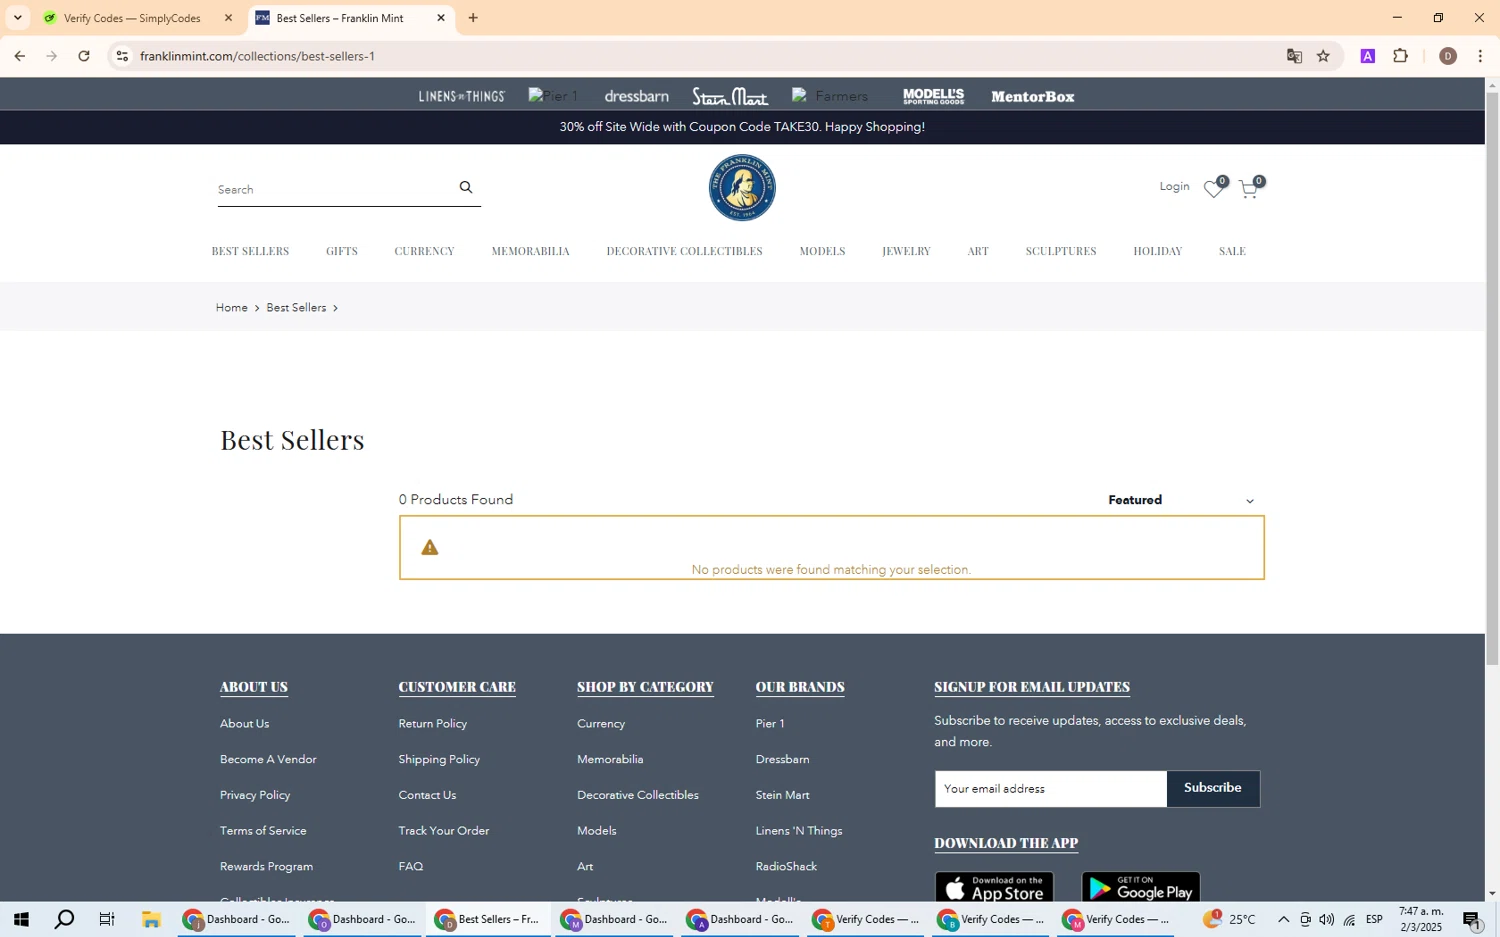Click the page vertical scrollbar
The height and width of the screenshot is (937, 1500).
point(1492,377)
